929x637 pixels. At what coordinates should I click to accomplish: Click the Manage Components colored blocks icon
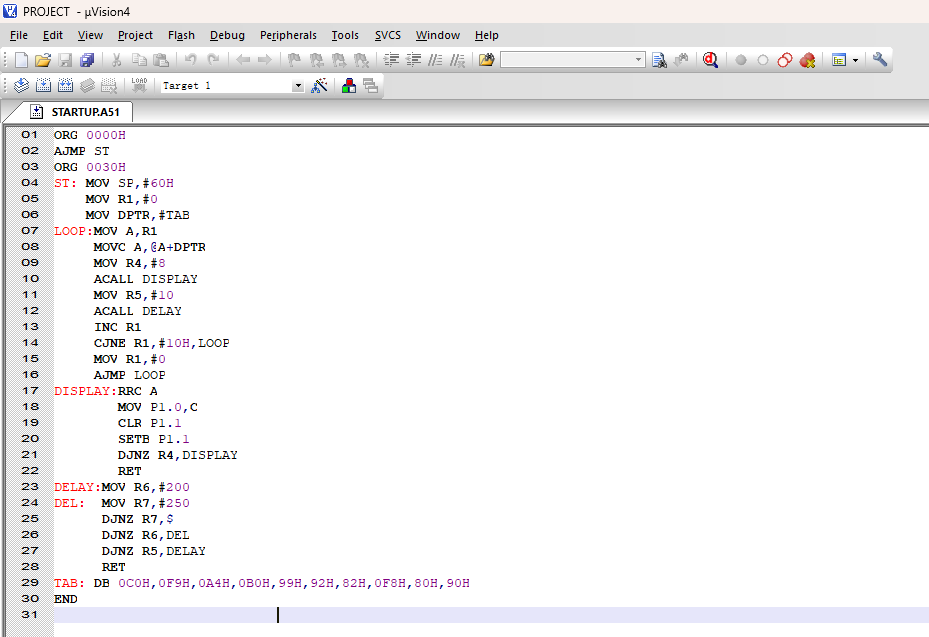tap(349, 86)
